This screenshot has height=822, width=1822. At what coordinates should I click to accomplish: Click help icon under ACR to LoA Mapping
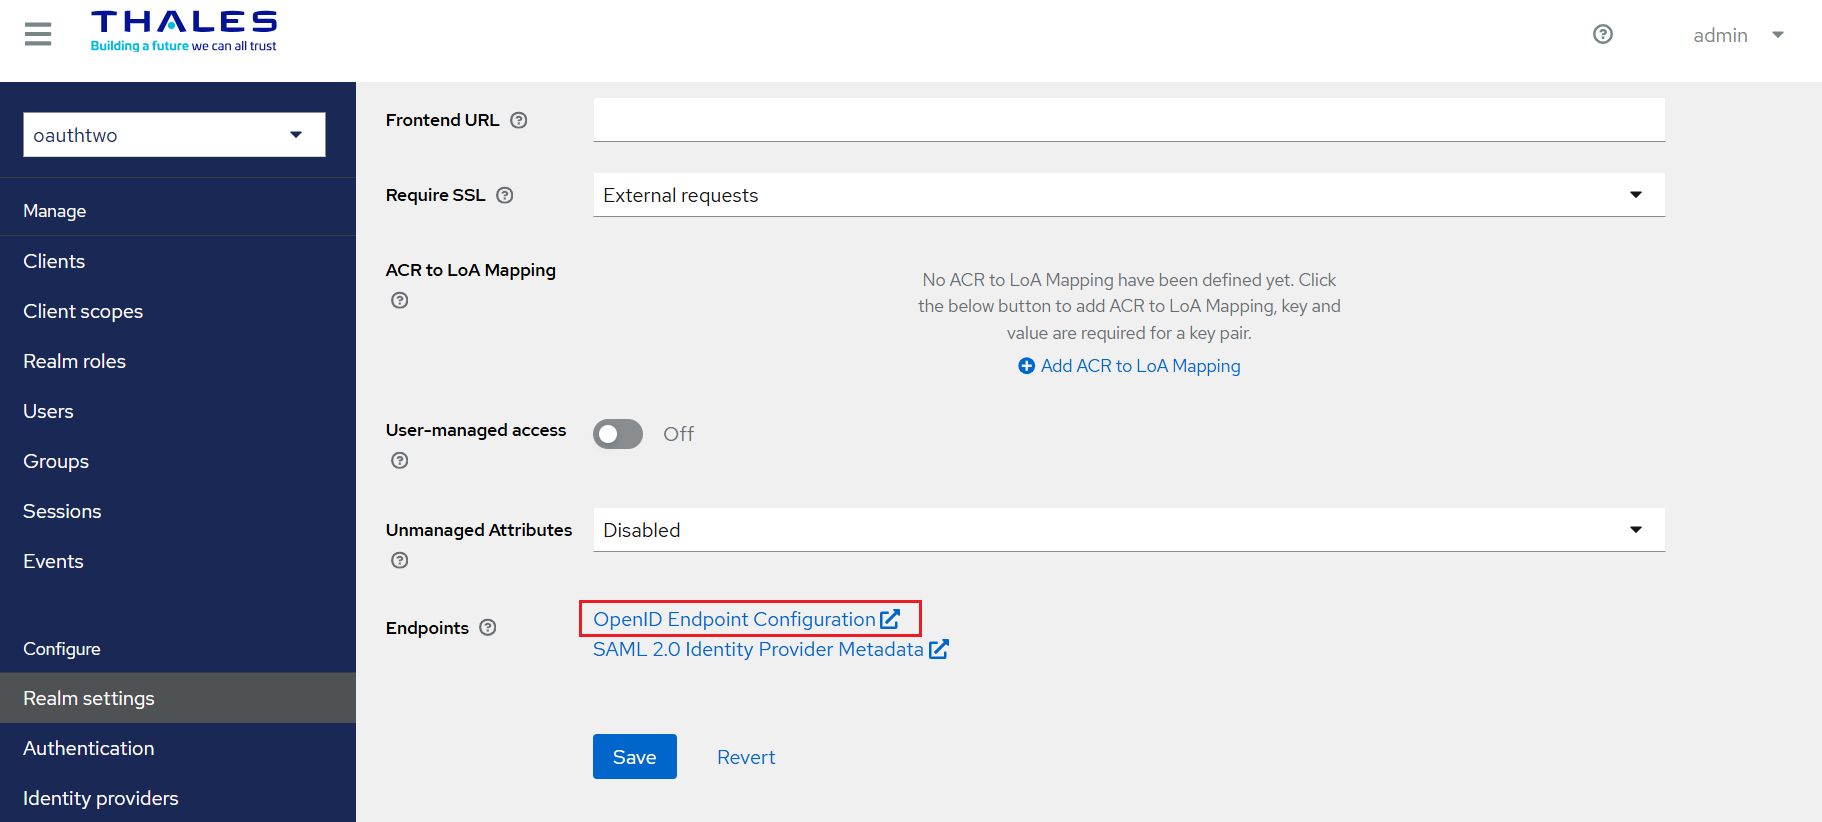coord(400,300)
